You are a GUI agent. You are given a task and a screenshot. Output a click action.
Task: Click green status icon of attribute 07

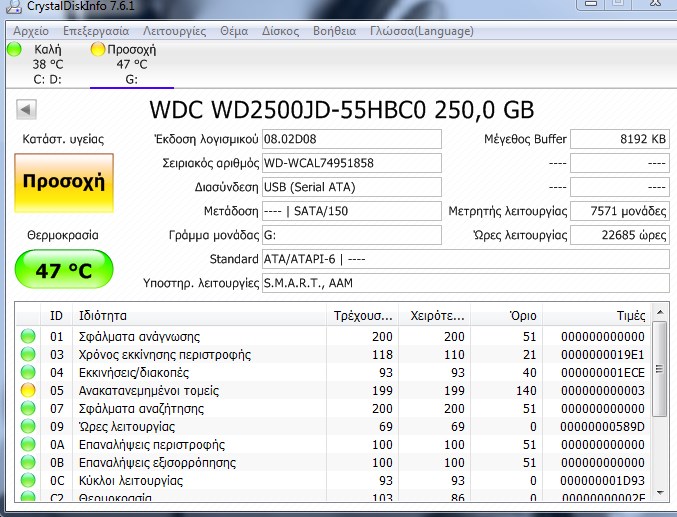tap(28, 408)
